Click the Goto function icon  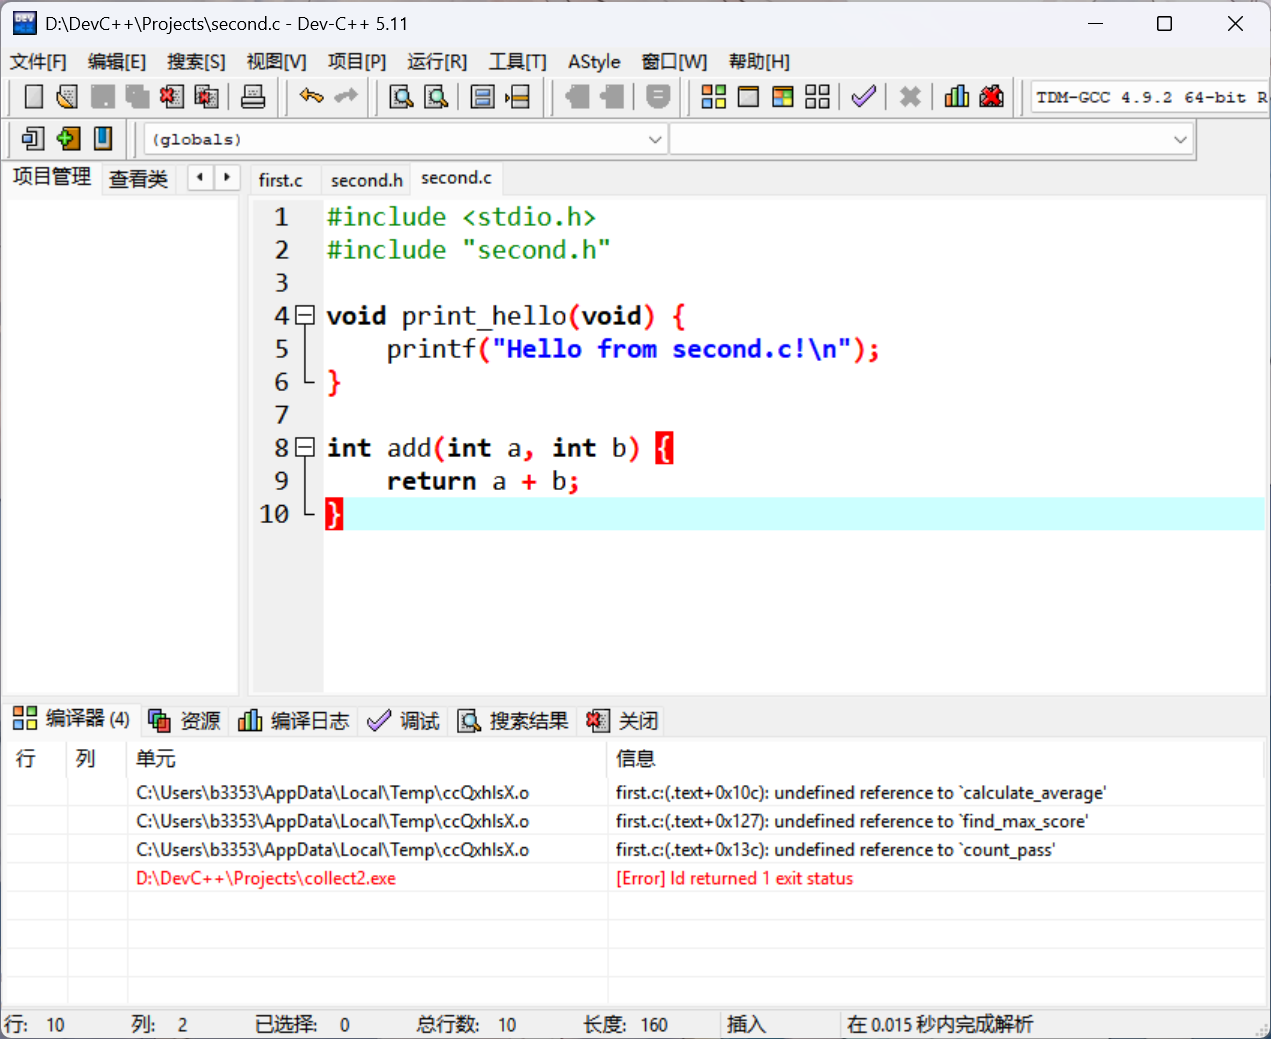click(x=483, y=97)
